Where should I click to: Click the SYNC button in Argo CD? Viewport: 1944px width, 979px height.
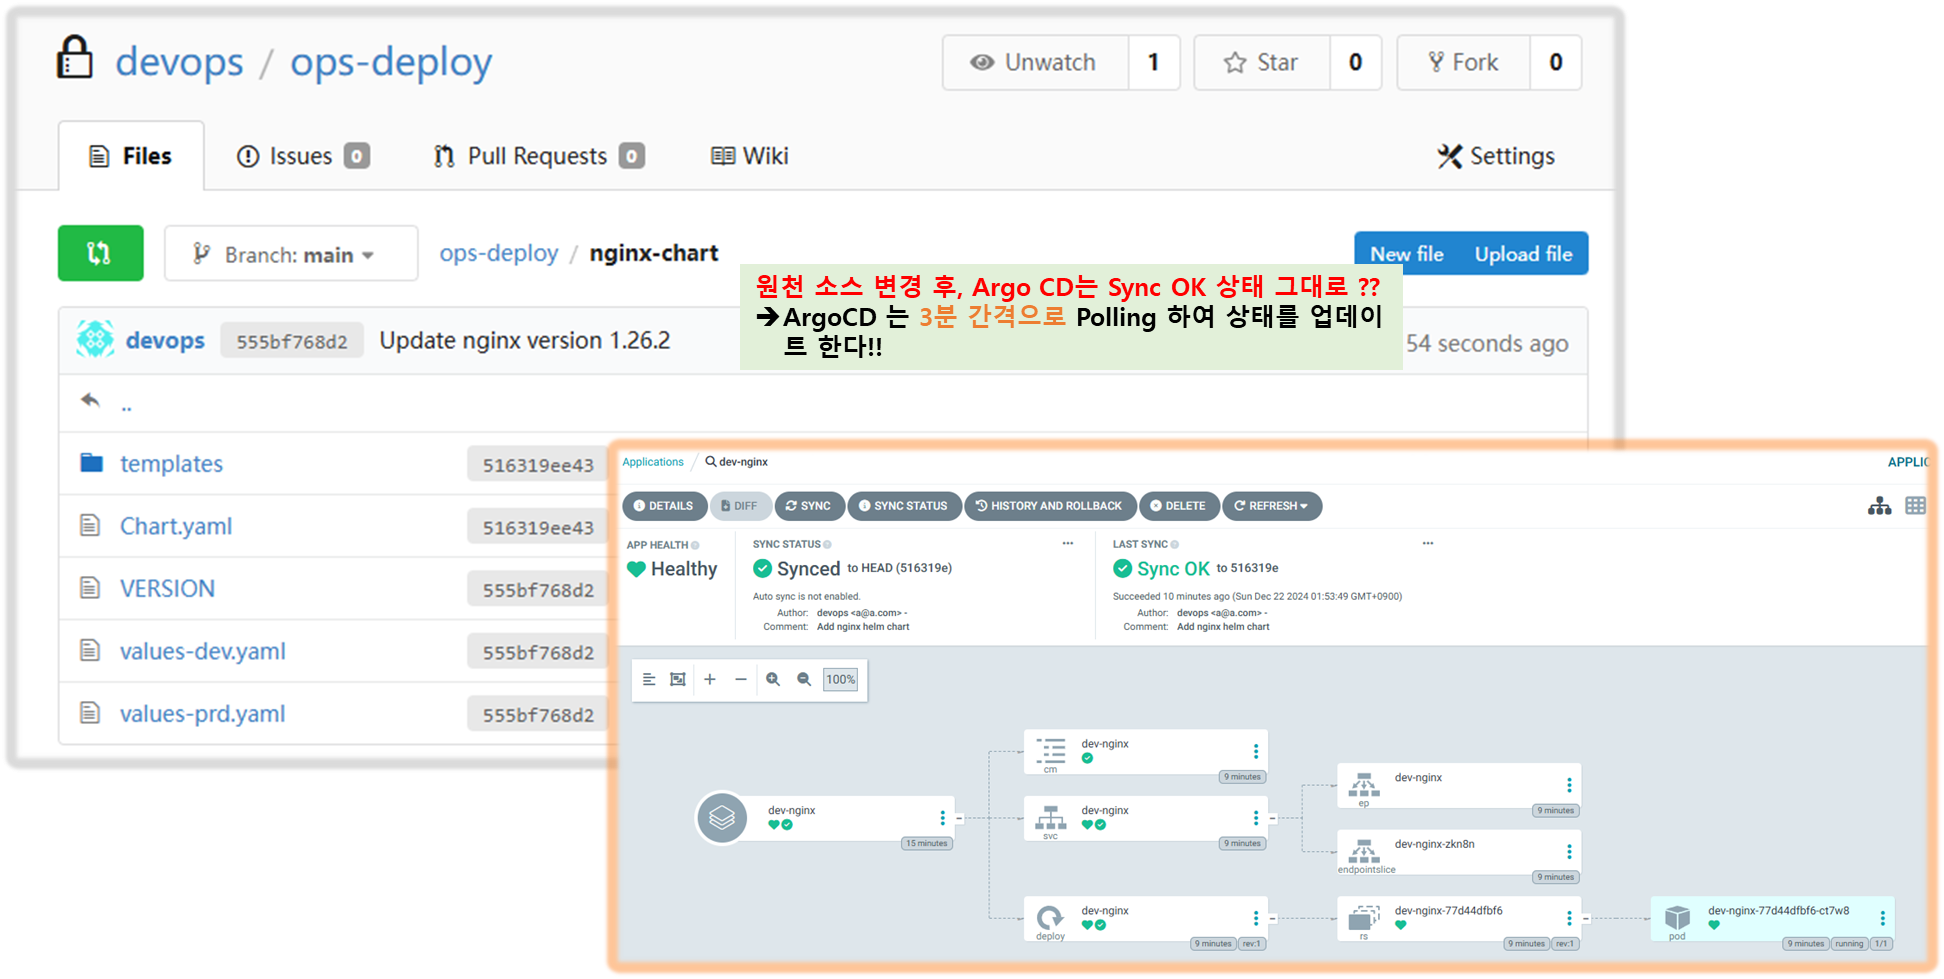pos(809,506)
